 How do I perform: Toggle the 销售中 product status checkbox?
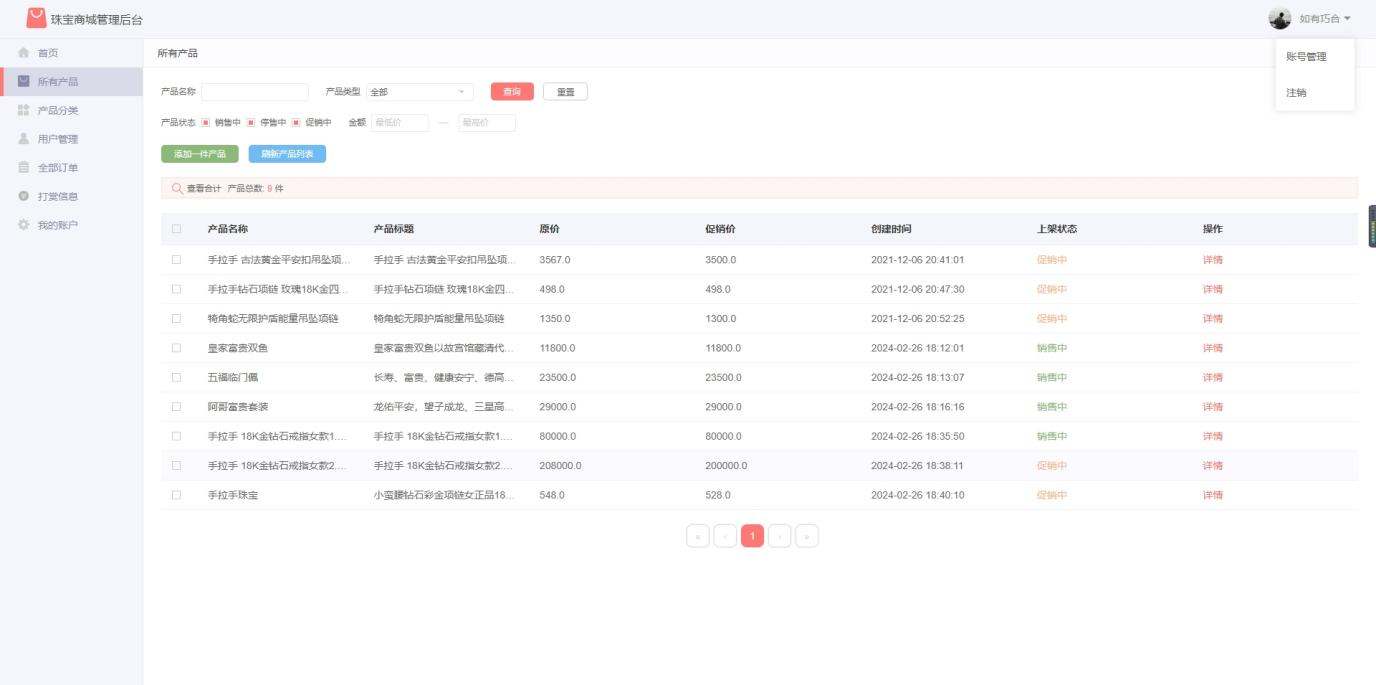click(203, 123)
